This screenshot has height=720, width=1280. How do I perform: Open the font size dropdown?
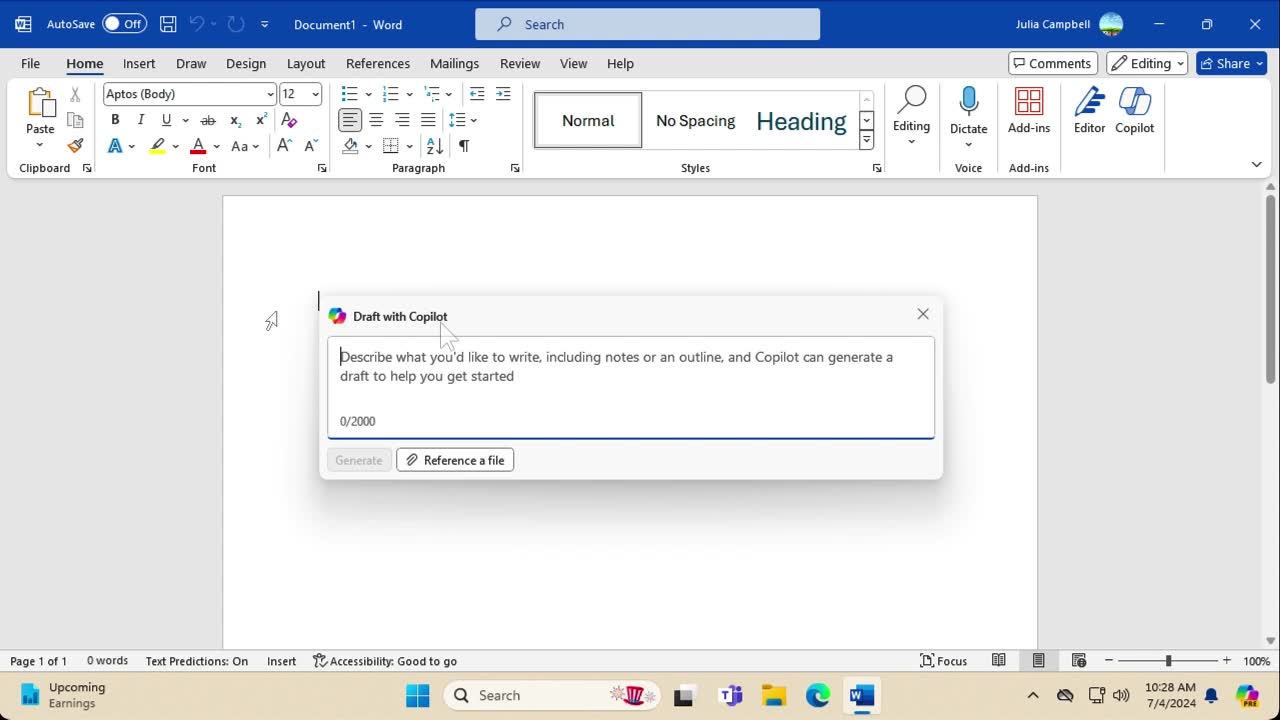pos(315,94)
